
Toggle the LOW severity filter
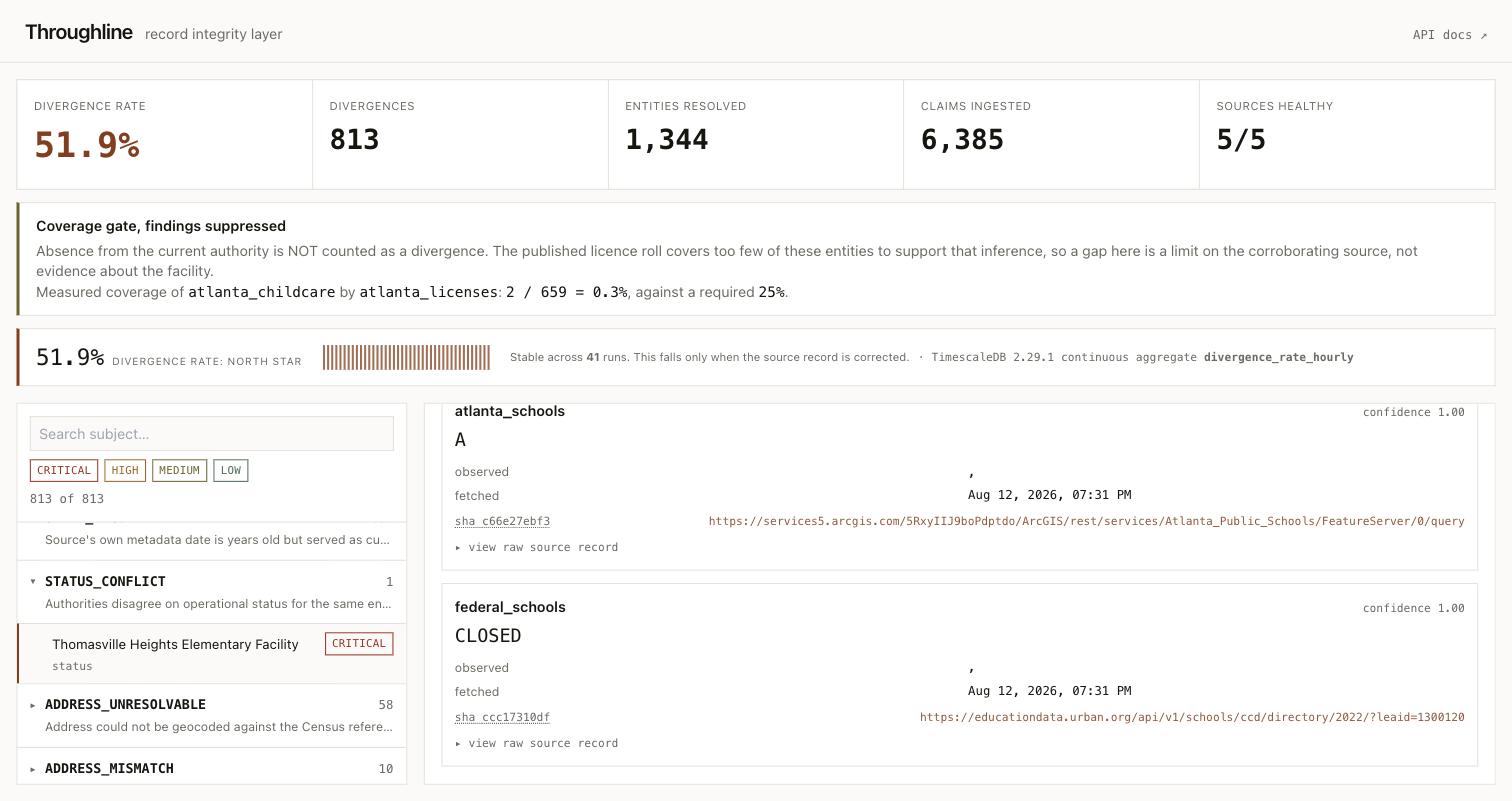(231, 470)
